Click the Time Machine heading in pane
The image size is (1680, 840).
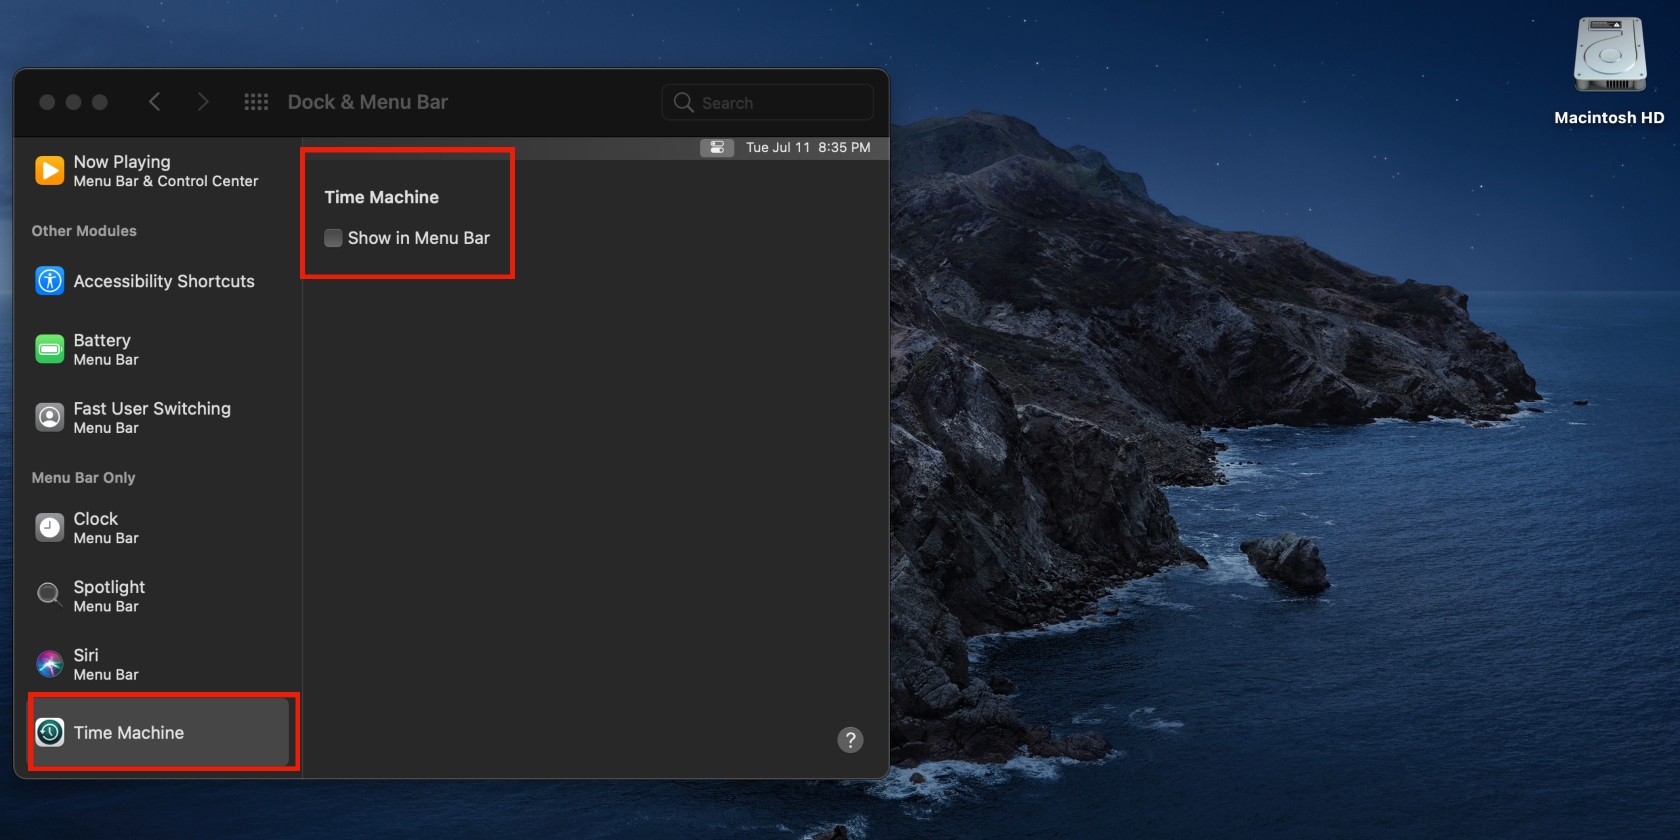pos(381,197)
